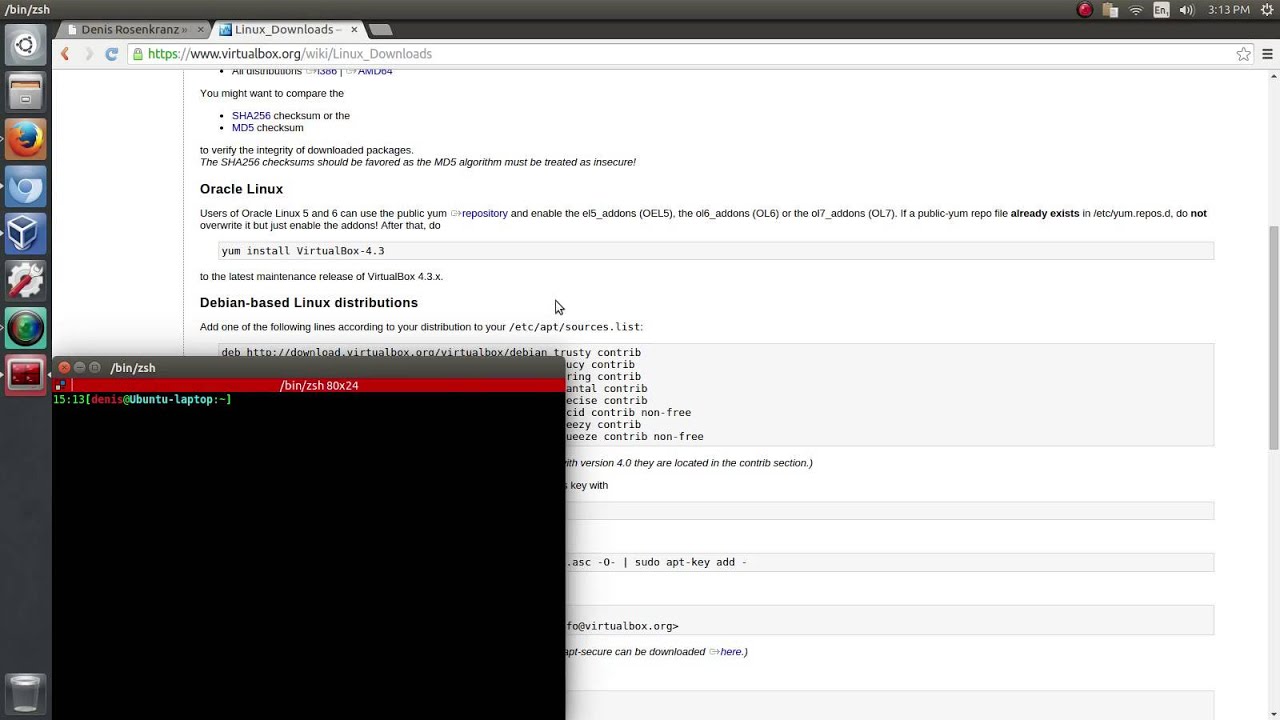Open the clock showing 3:13 PM
Viewport: 1280px width, 720px height.
[x=1229, y=10]
